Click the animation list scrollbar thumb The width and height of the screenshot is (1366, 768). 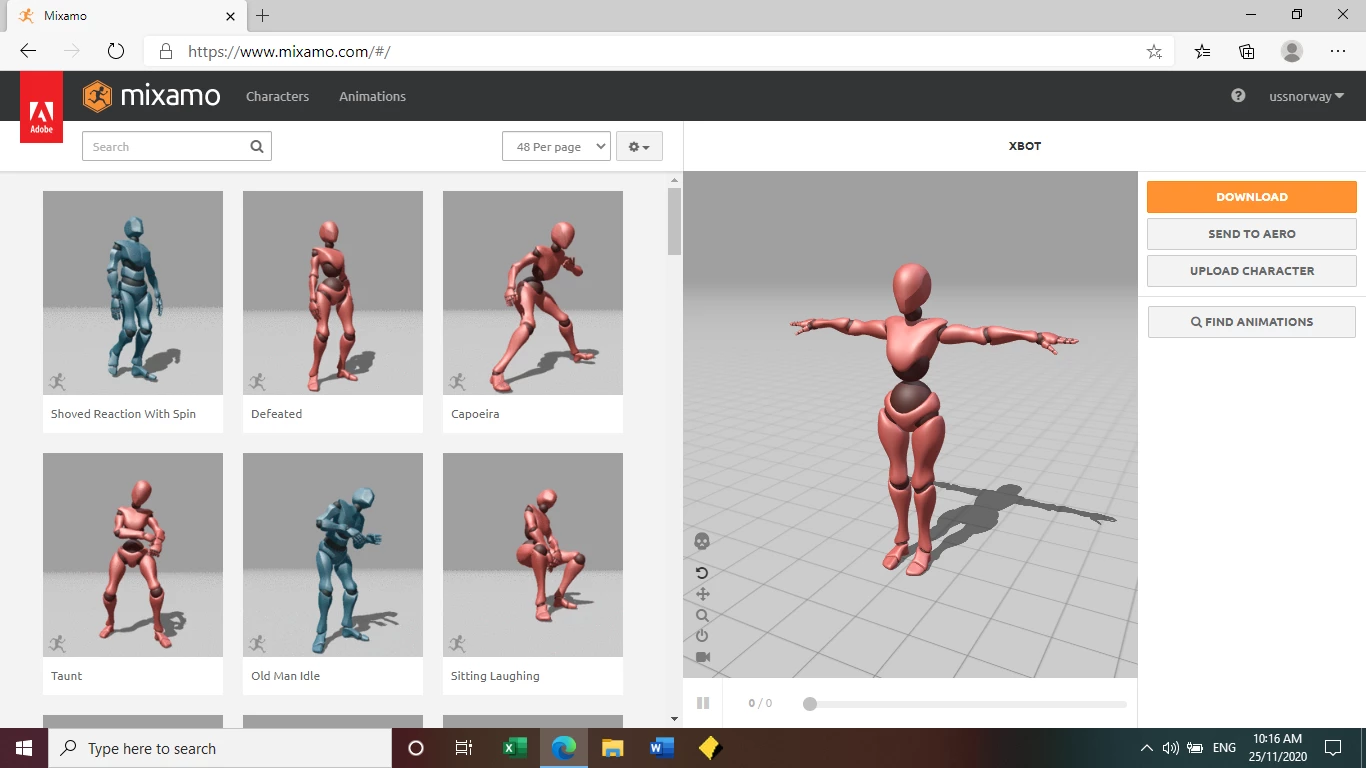(674, 221)
